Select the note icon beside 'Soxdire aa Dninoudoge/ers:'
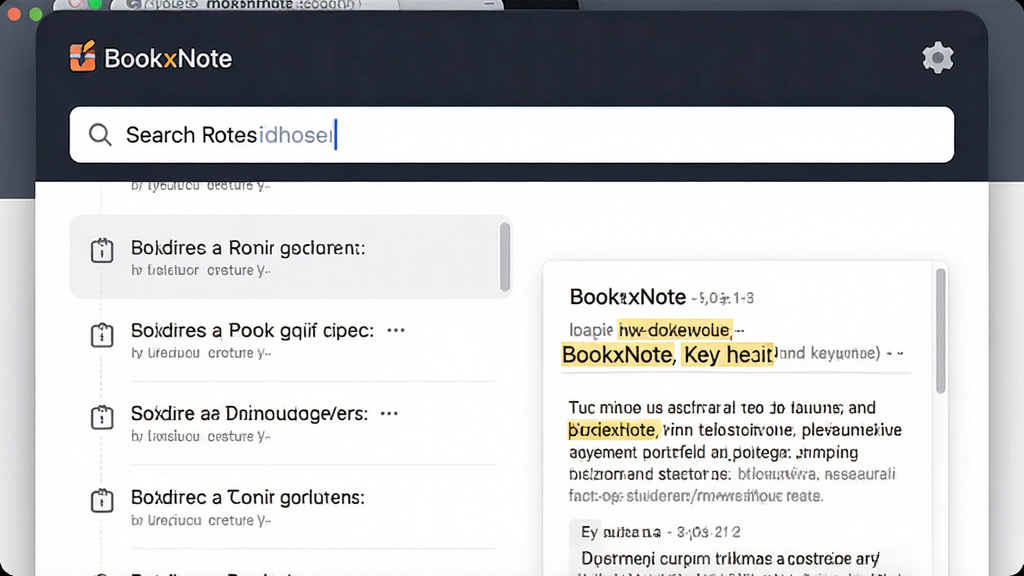Viewport: 1024px width, 576px height. pos(102,417)
